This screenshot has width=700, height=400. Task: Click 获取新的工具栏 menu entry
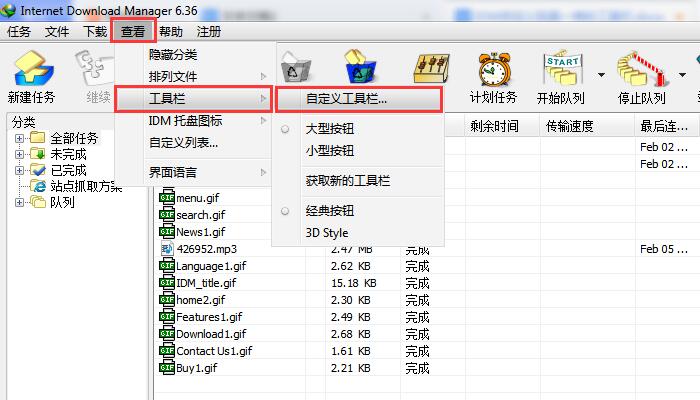[348, 180]
